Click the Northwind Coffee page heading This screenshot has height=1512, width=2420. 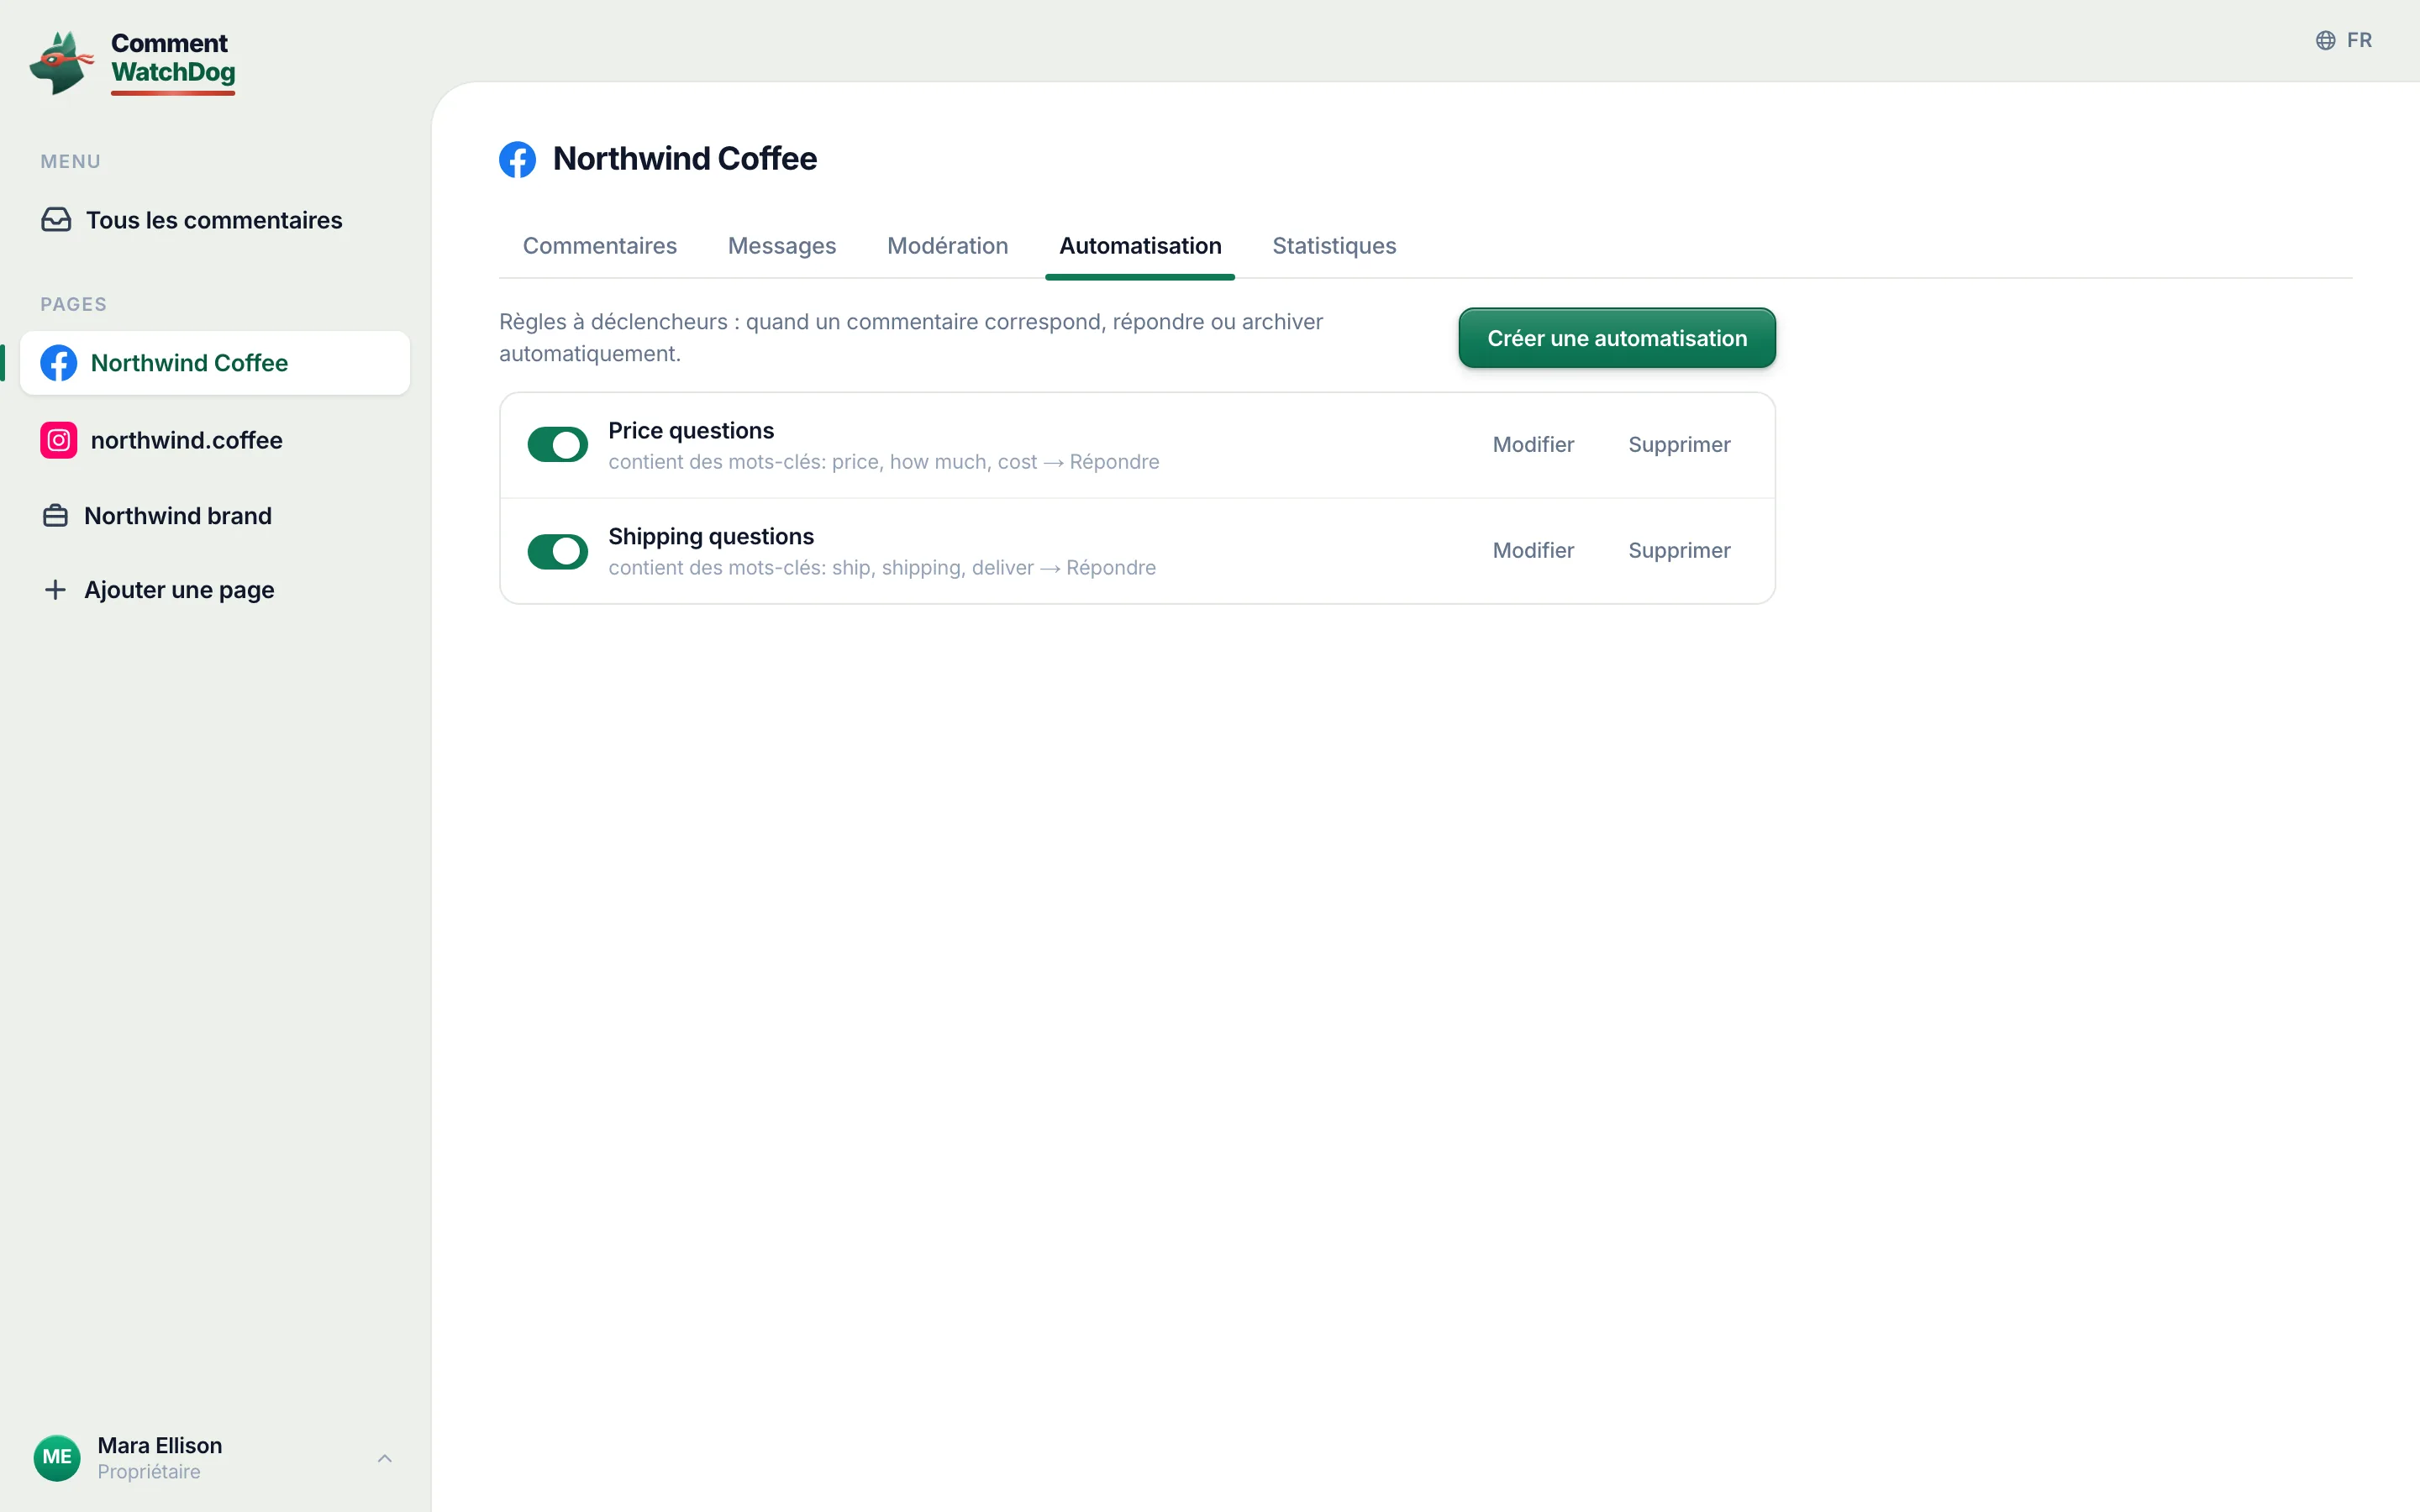tap(685, 159)
